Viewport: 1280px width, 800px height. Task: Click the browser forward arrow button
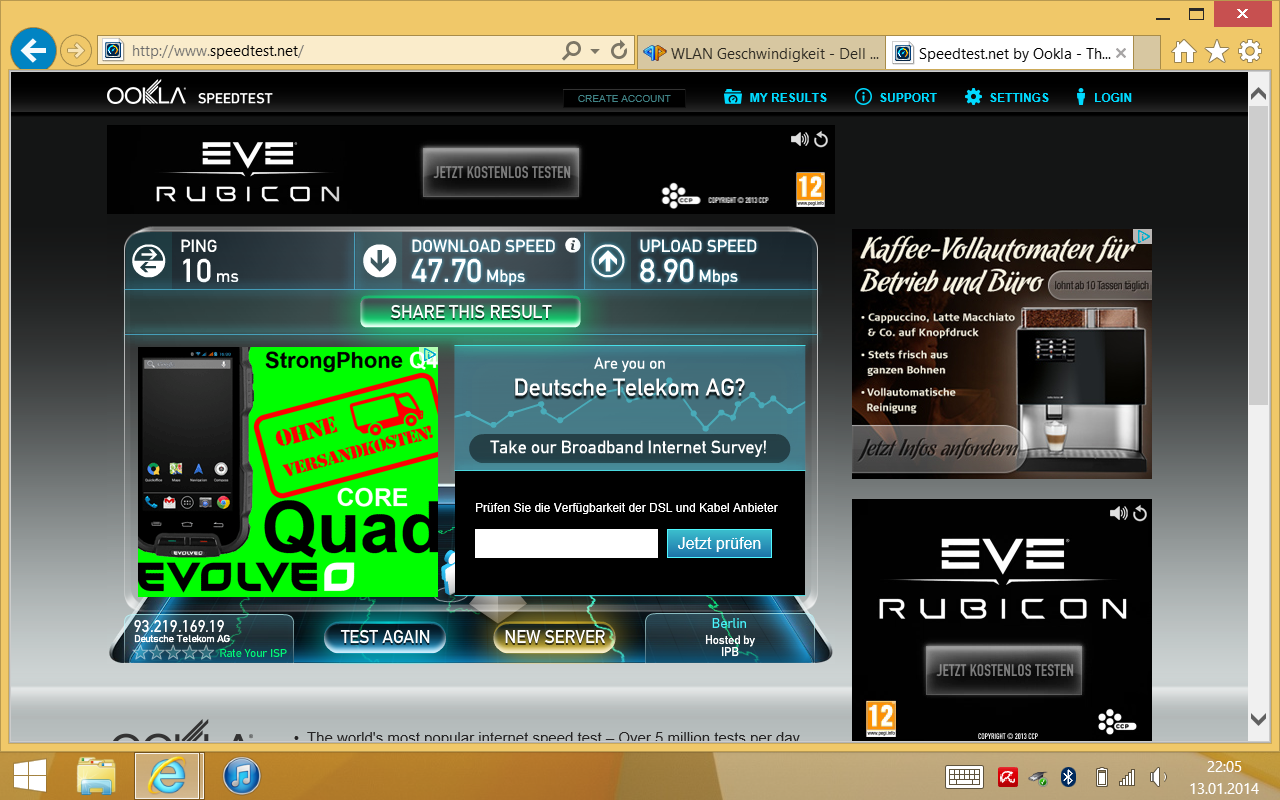(x=76, y=50)
